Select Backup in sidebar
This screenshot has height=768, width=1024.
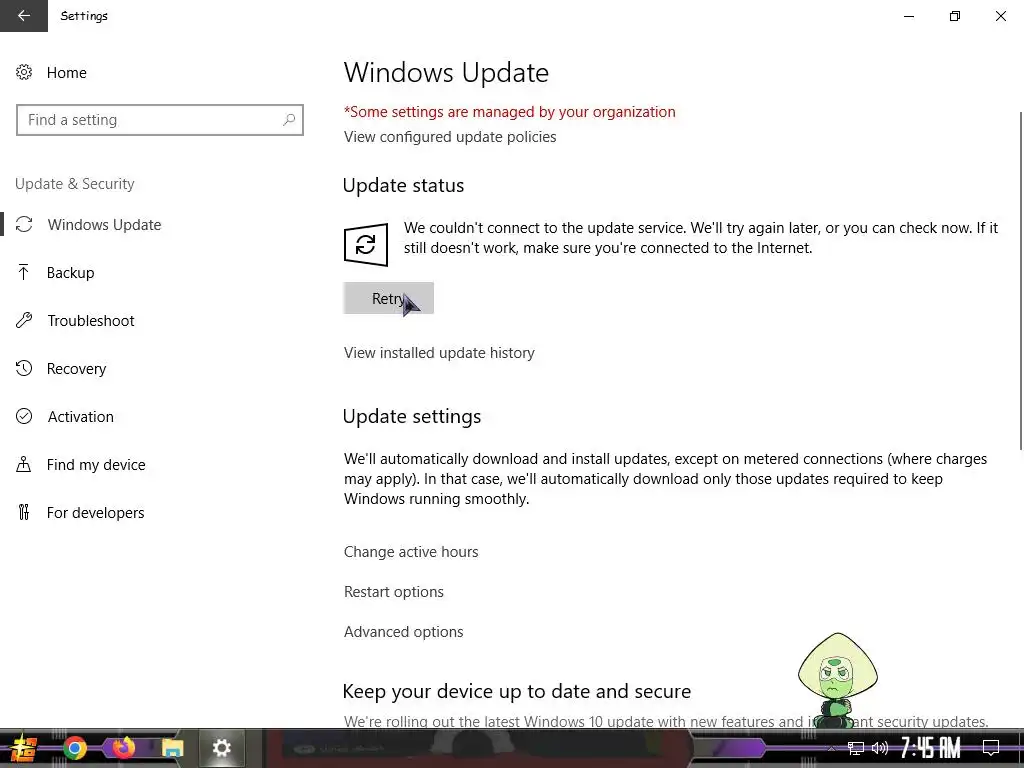[71, 272]
